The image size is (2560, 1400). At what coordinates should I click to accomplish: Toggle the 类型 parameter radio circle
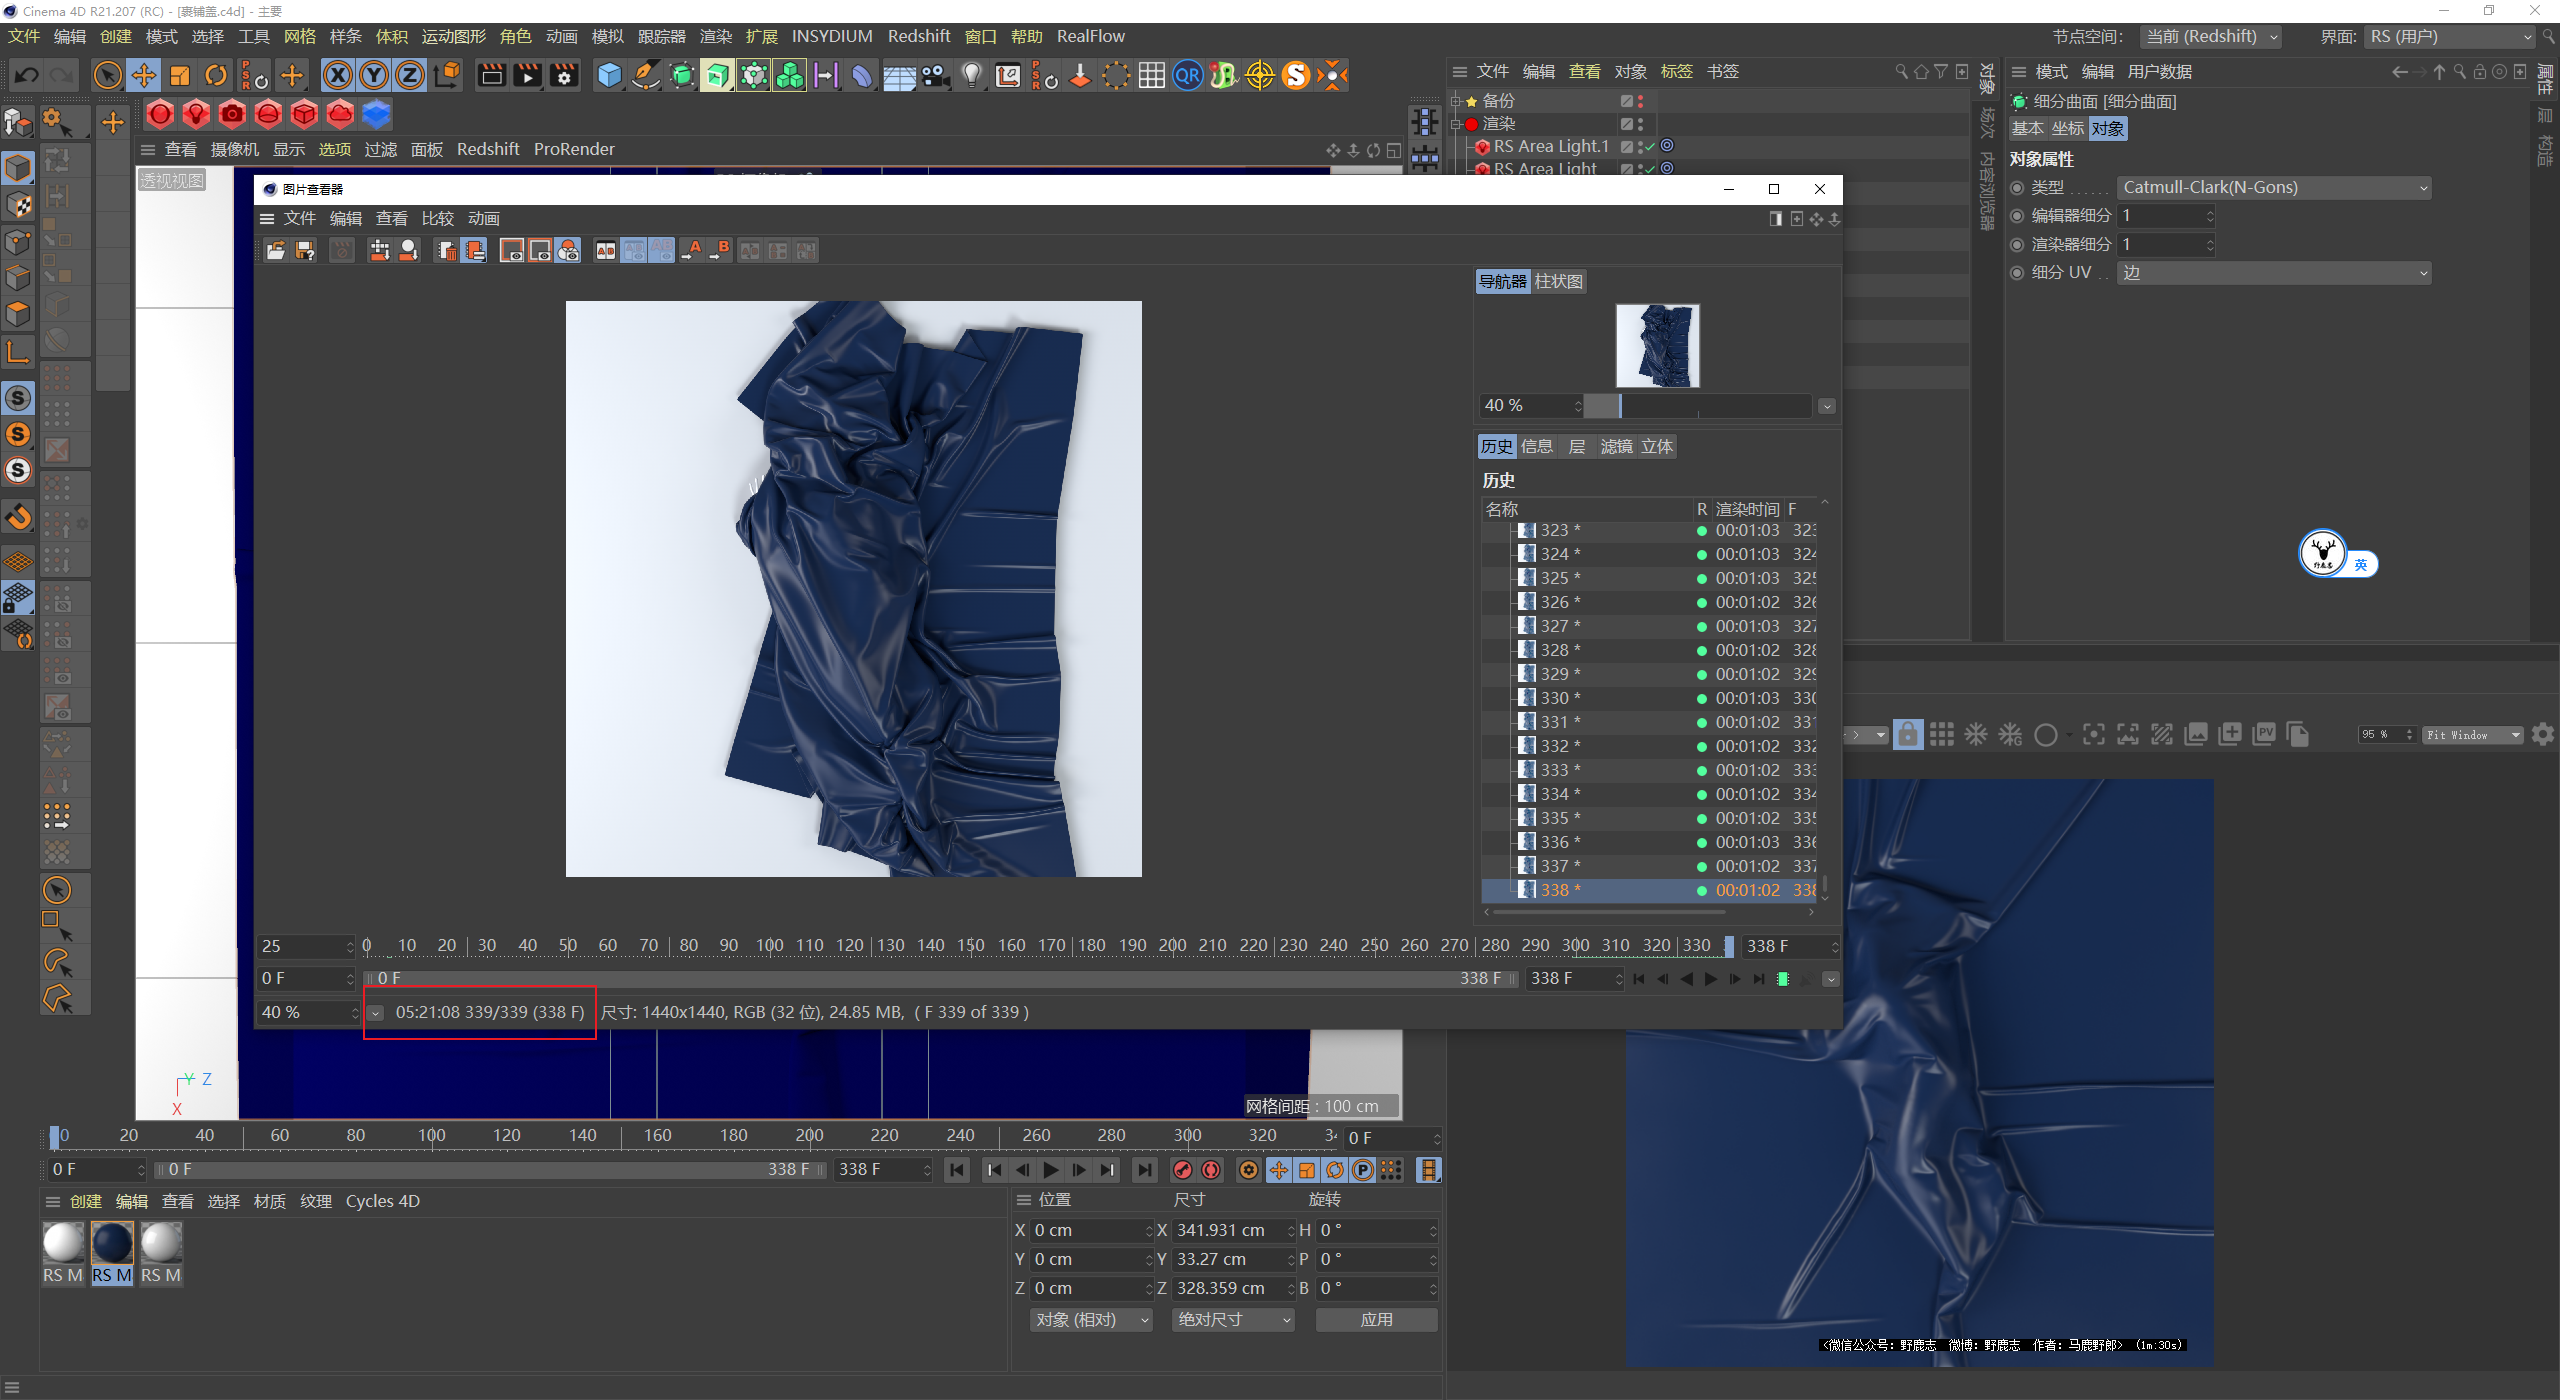tap(2017, 188)
